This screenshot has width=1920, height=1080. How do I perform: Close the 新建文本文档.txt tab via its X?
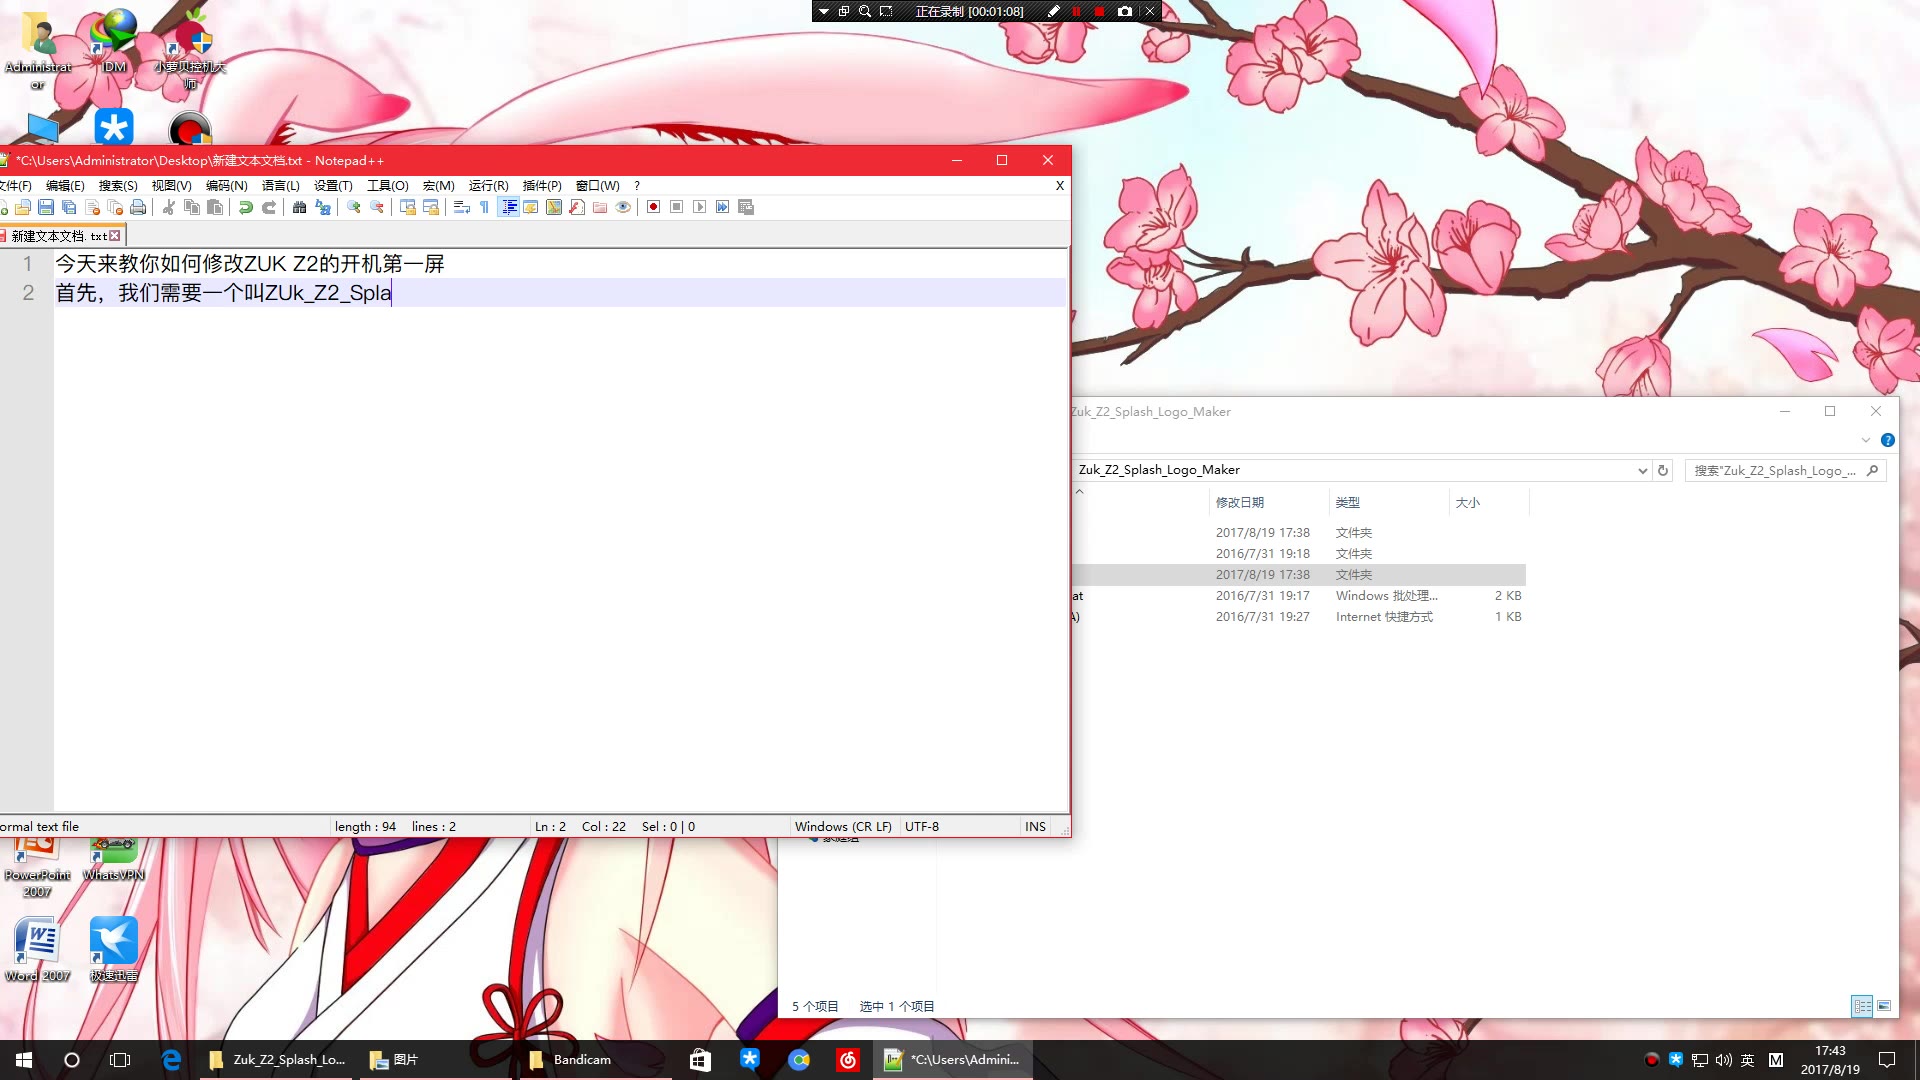(115, 236)
